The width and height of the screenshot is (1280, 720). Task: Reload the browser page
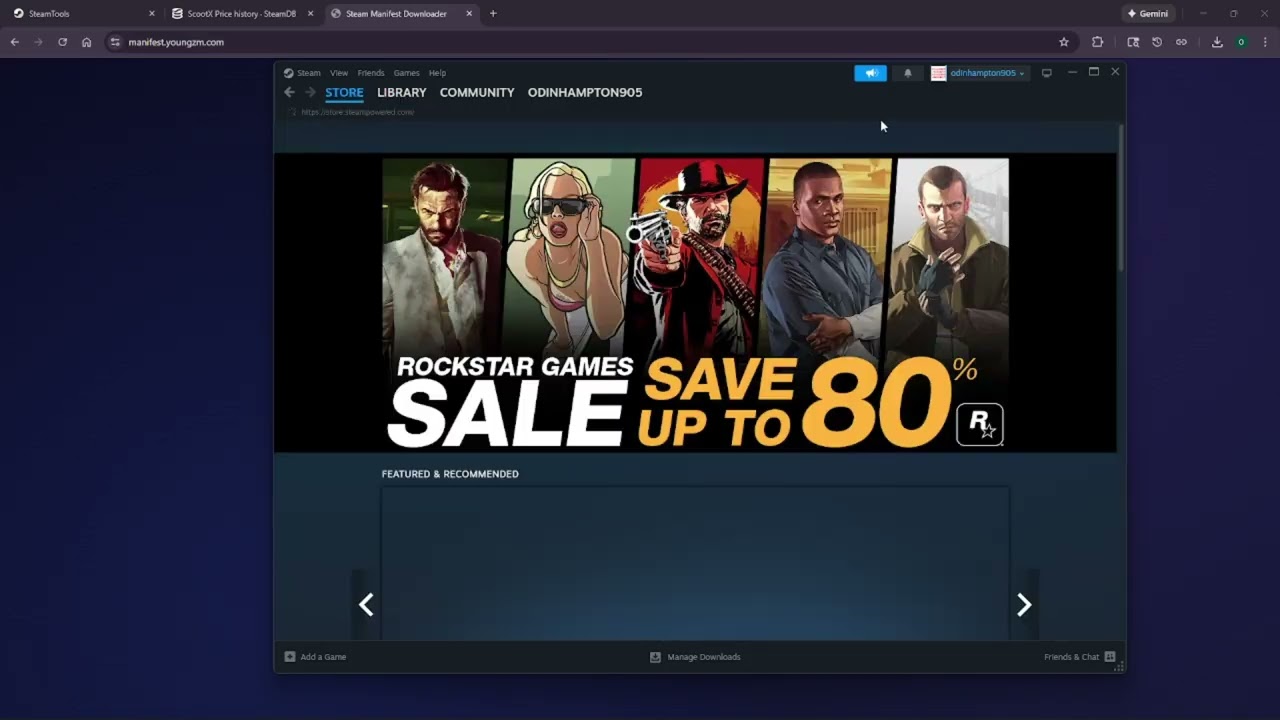(x=62, y=42)
